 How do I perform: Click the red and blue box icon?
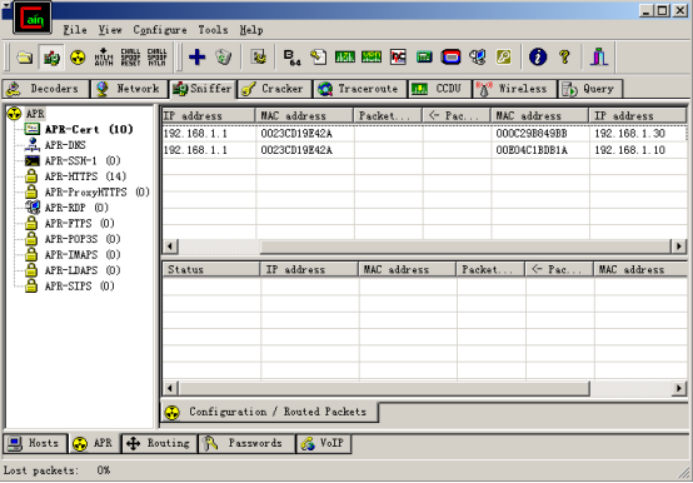click(x=450, y=57)
